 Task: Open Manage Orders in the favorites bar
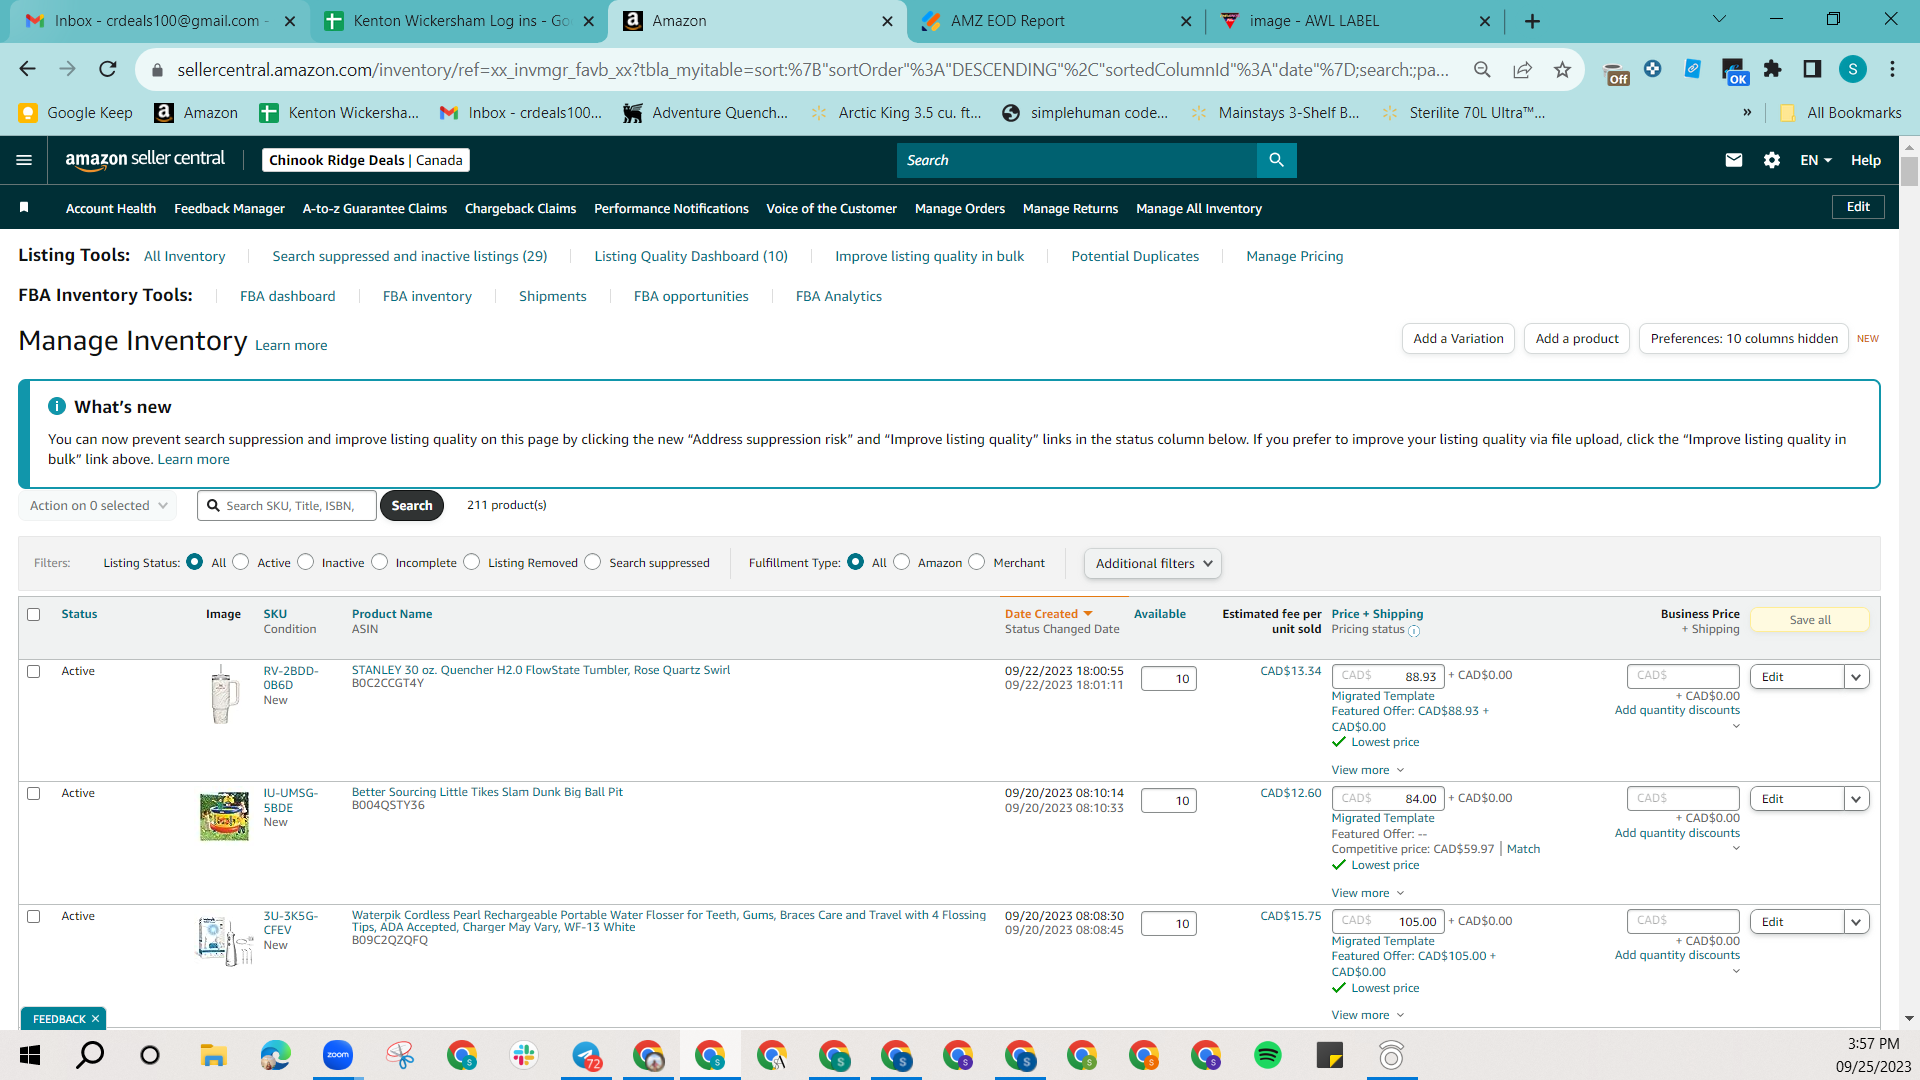click(x=960, y=208)
